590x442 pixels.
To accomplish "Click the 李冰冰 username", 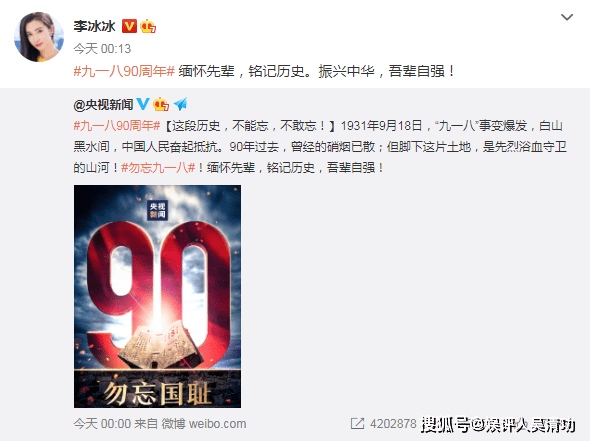I will point(94,26).
